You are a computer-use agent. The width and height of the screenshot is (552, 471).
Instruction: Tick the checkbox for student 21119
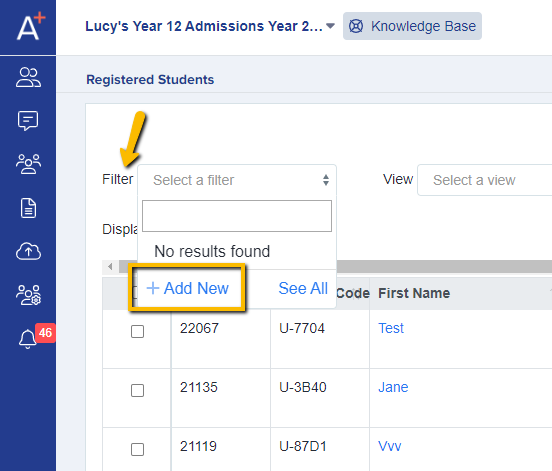[x=137, y=449]
